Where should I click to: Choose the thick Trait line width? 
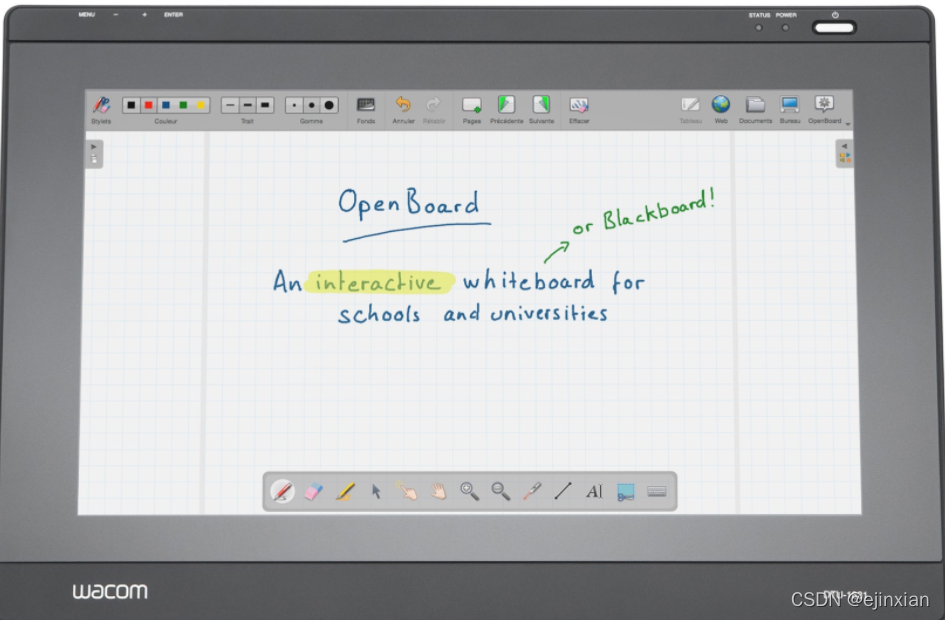[x=265, y=105]
